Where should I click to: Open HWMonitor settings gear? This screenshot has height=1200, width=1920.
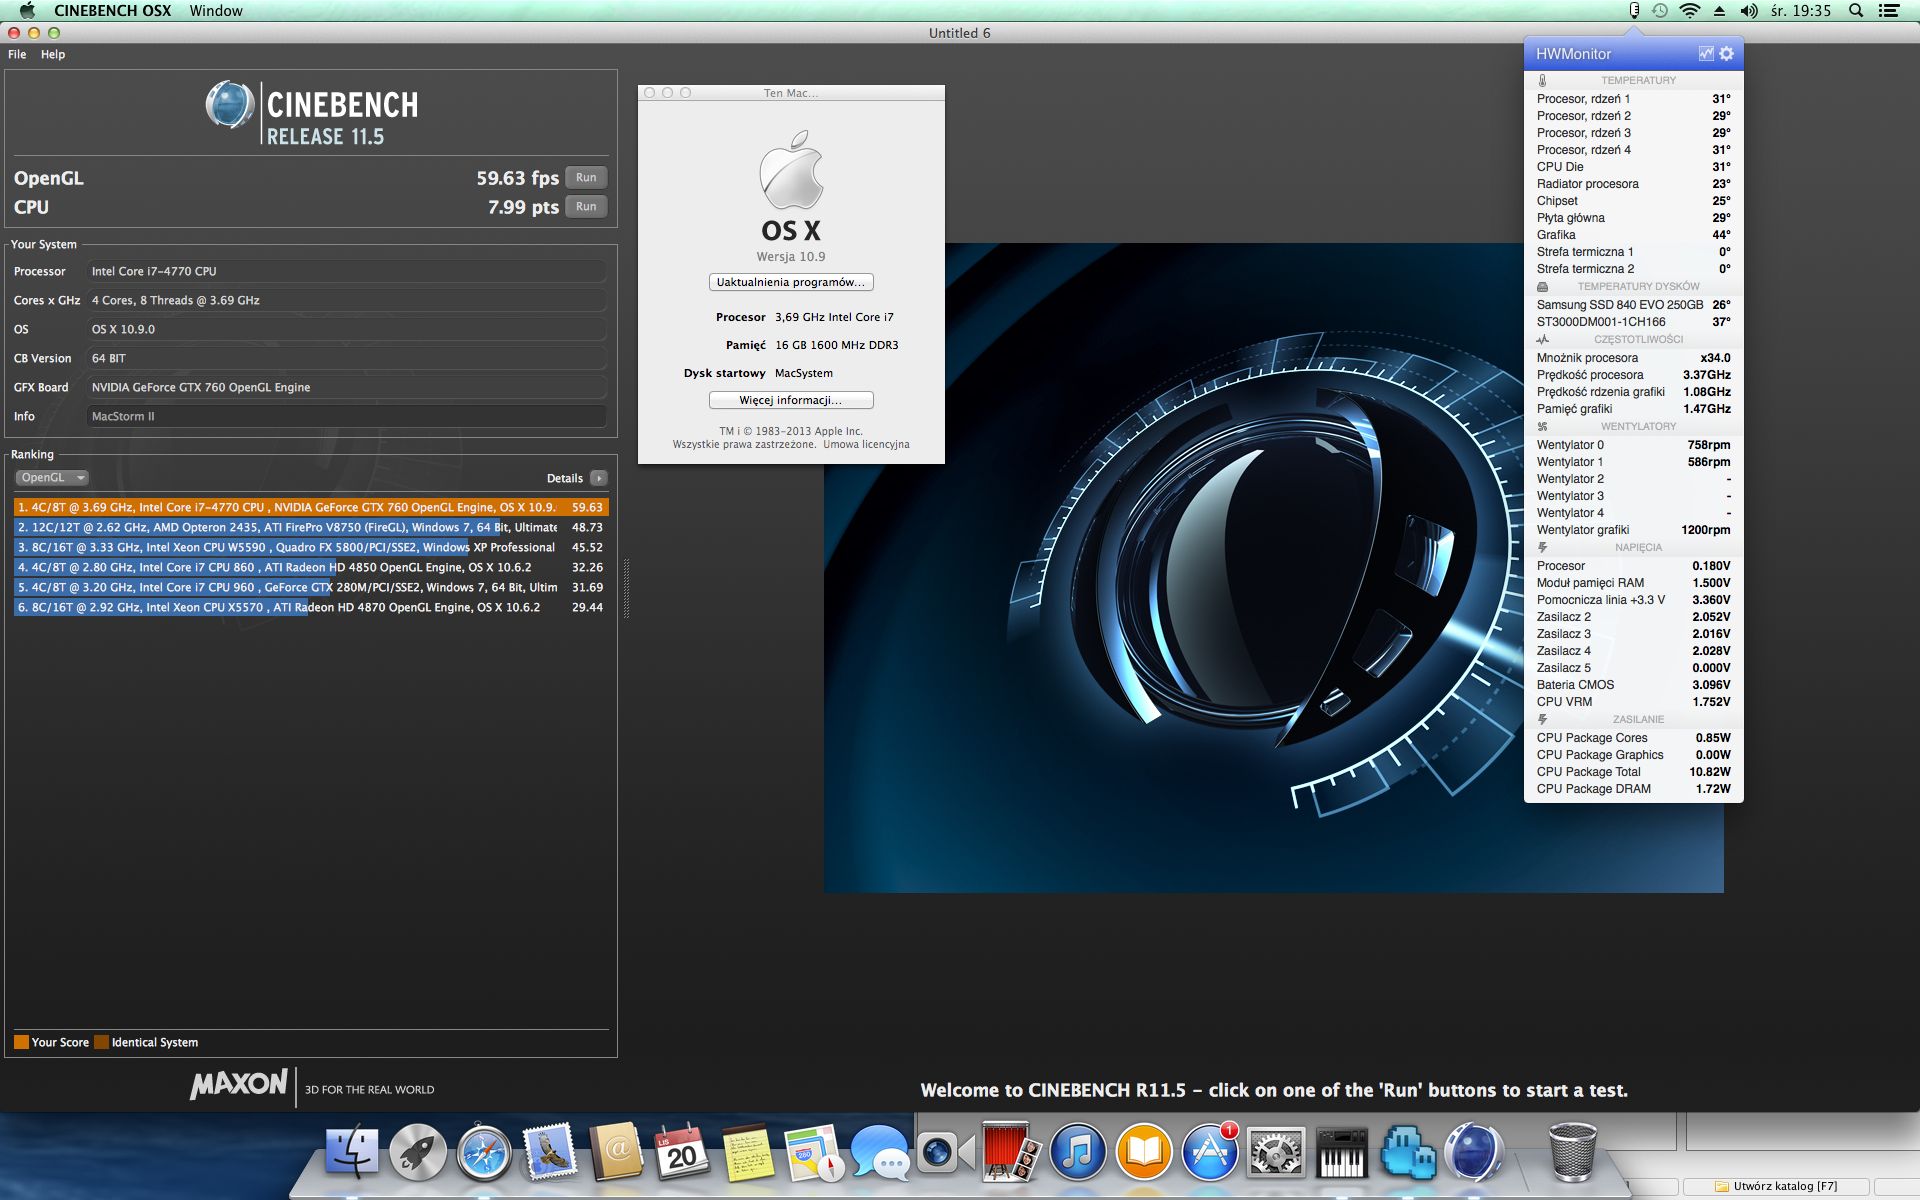(1727, 54)
